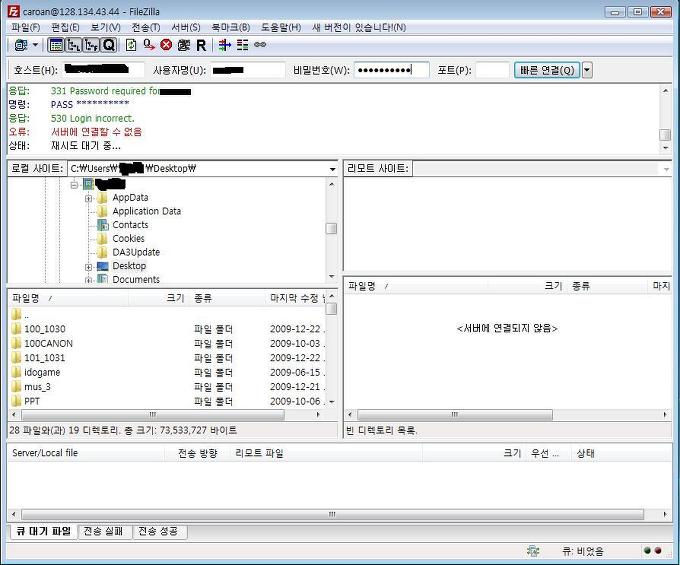Click the parent directory '..' entry

pyautogui.click(x=167, y=315)
